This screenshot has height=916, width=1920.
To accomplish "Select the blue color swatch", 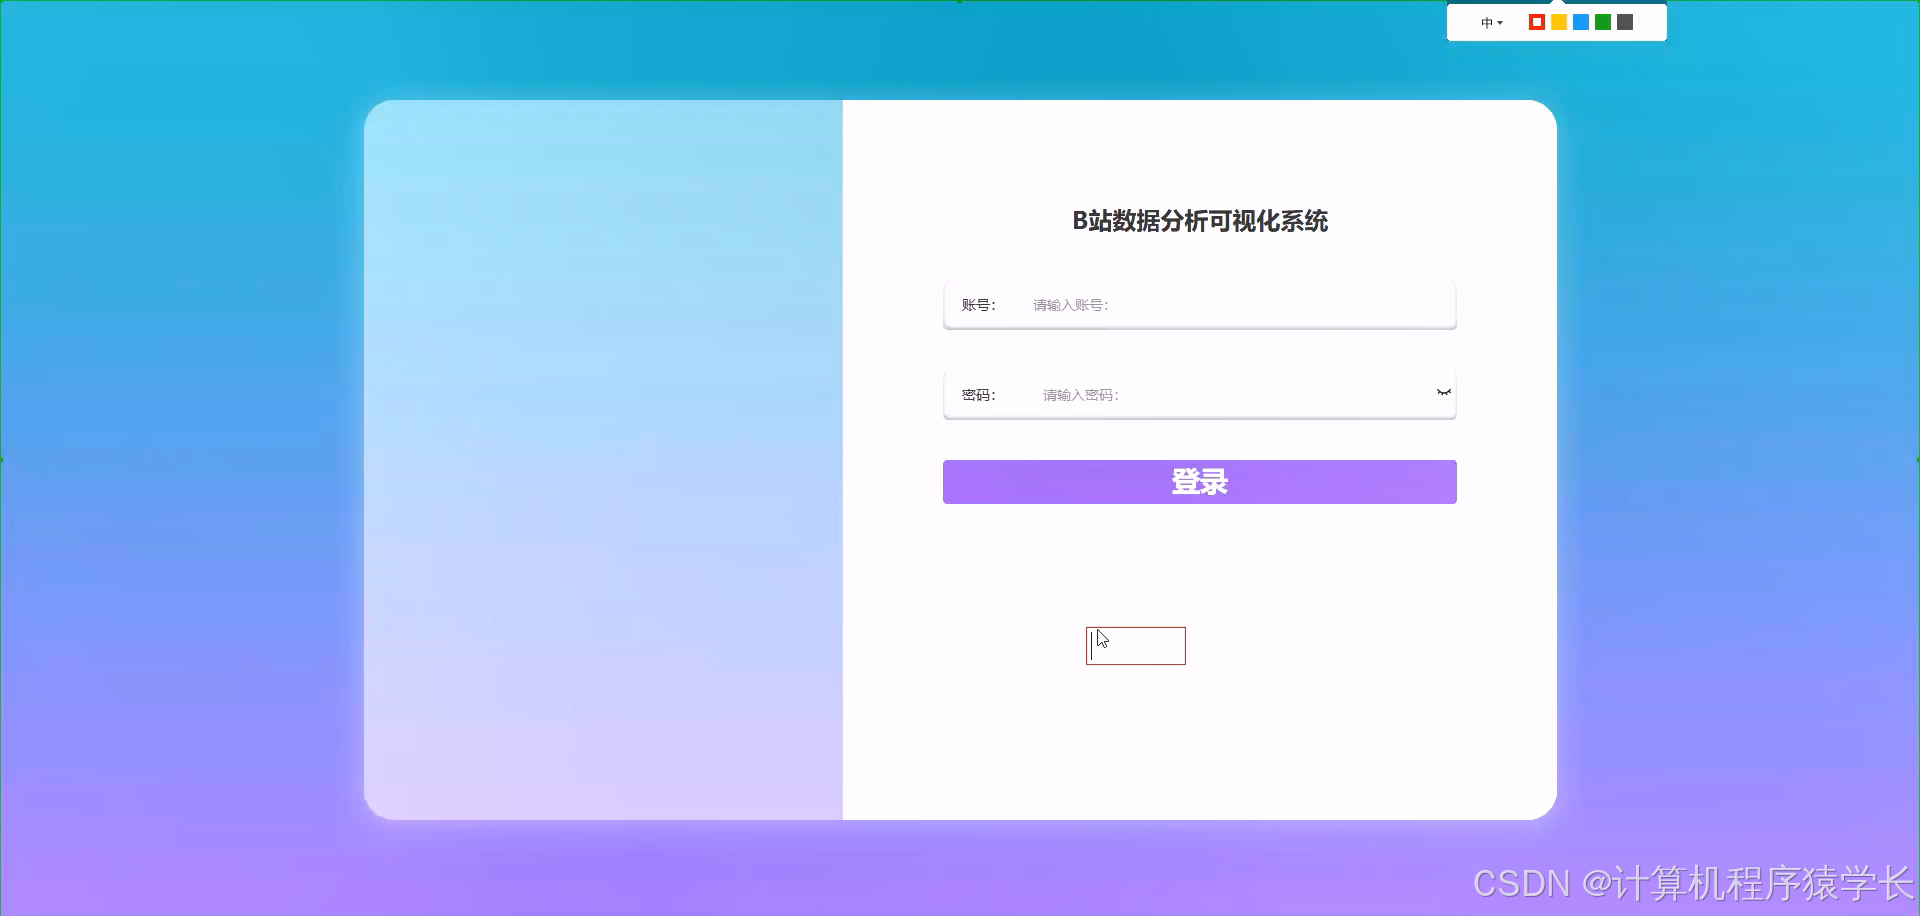I will [1581, 22].
